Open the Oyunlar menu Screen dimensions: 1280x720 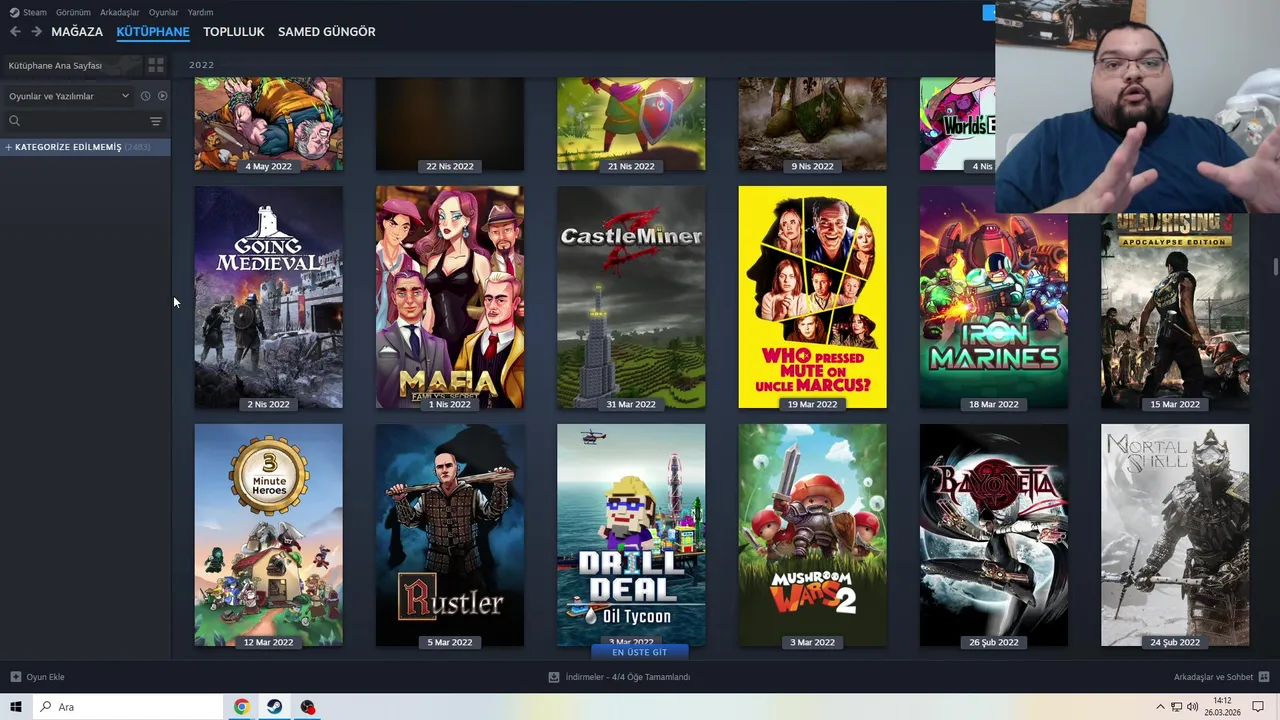[x=164, y=12]
